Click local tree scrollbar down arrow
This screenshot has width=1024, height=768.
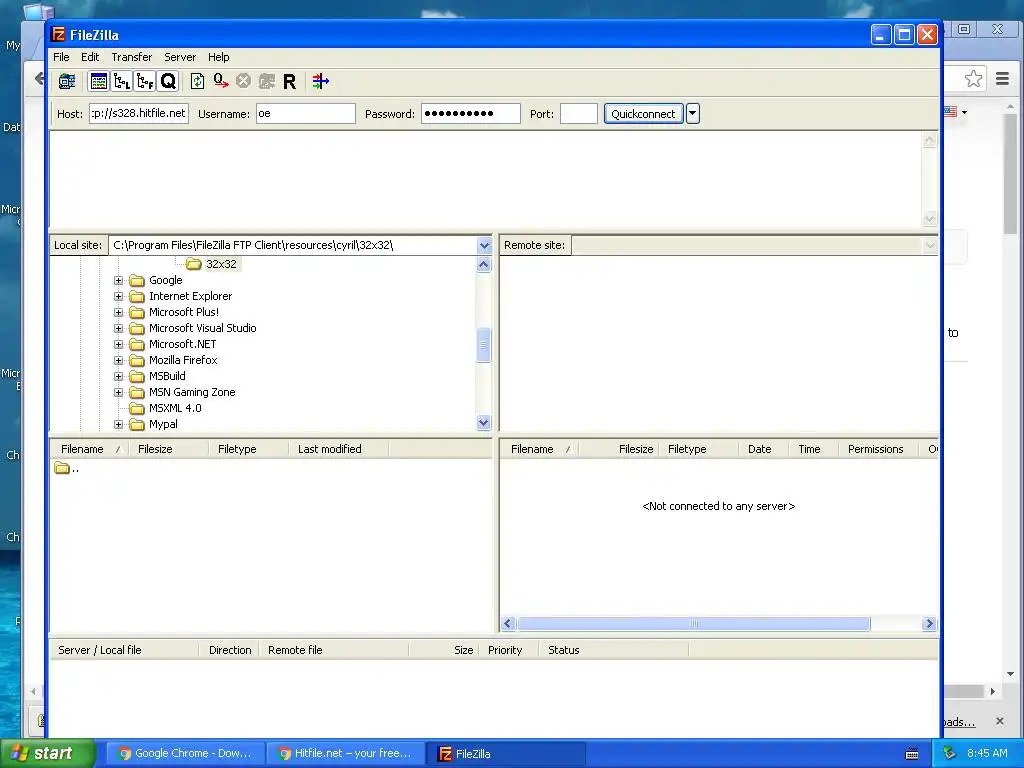[x=483, y=423]
